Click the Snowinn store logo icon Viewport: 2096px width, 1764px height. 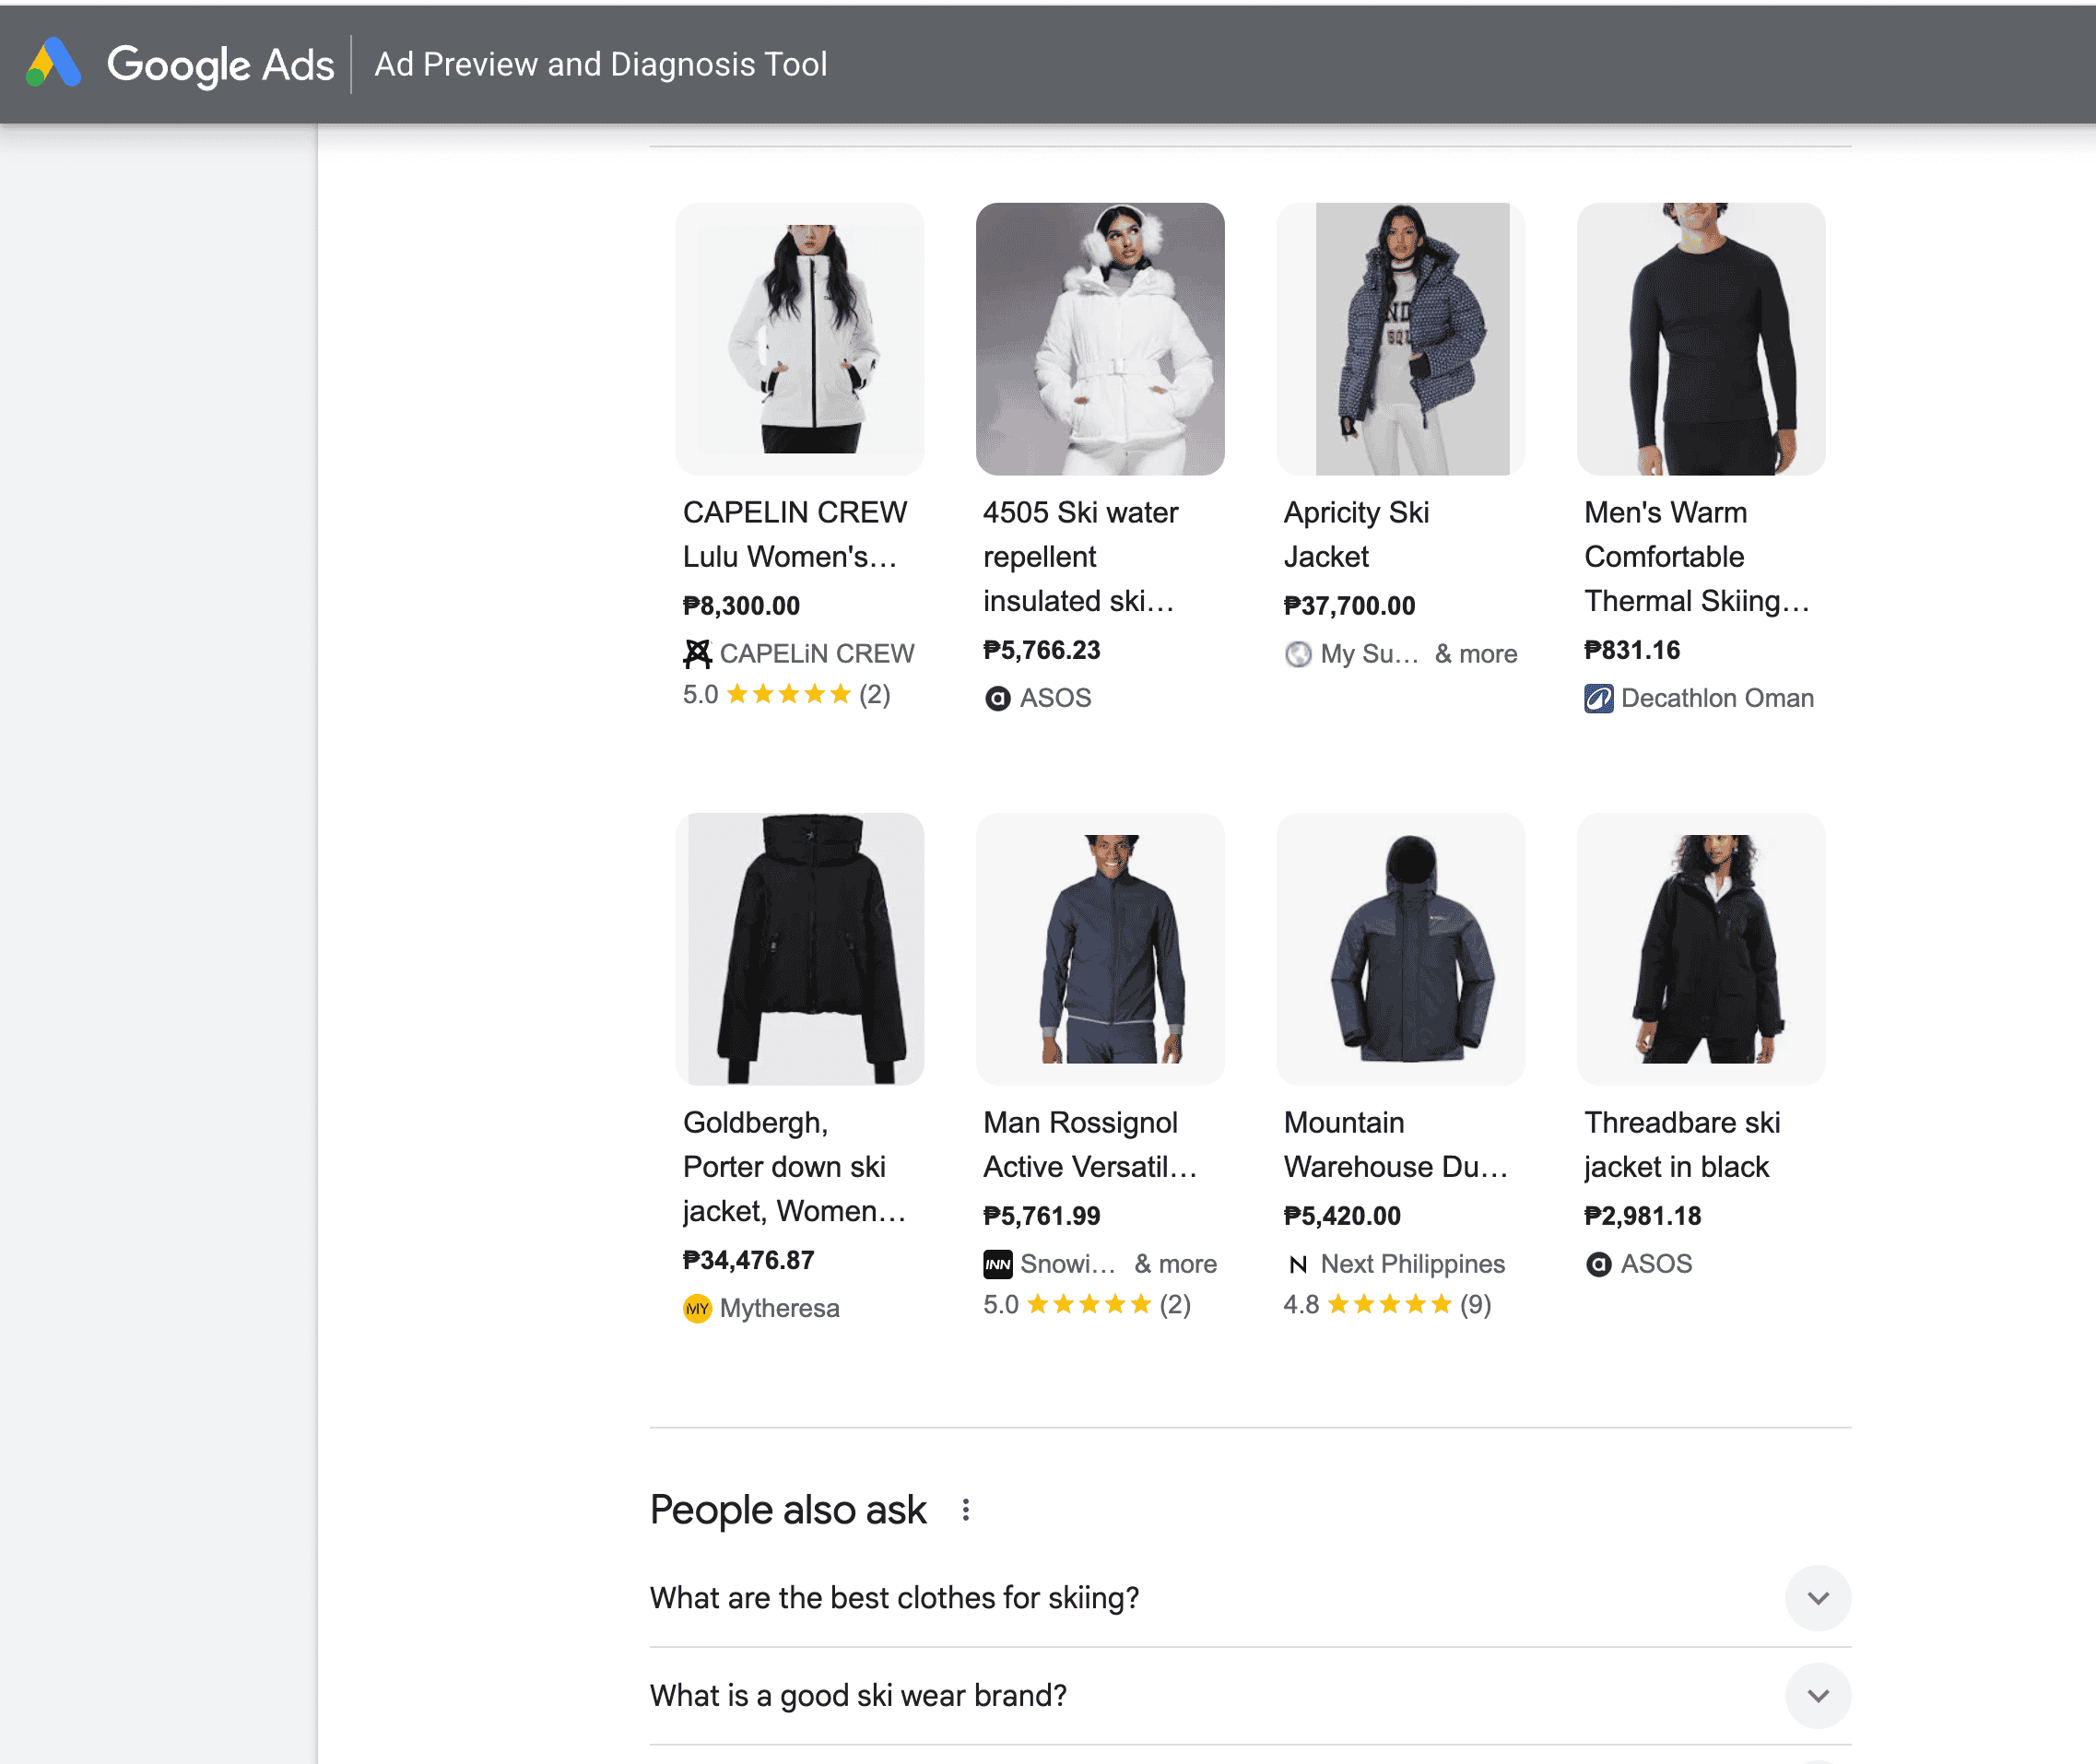click(x=997, y=1264)
